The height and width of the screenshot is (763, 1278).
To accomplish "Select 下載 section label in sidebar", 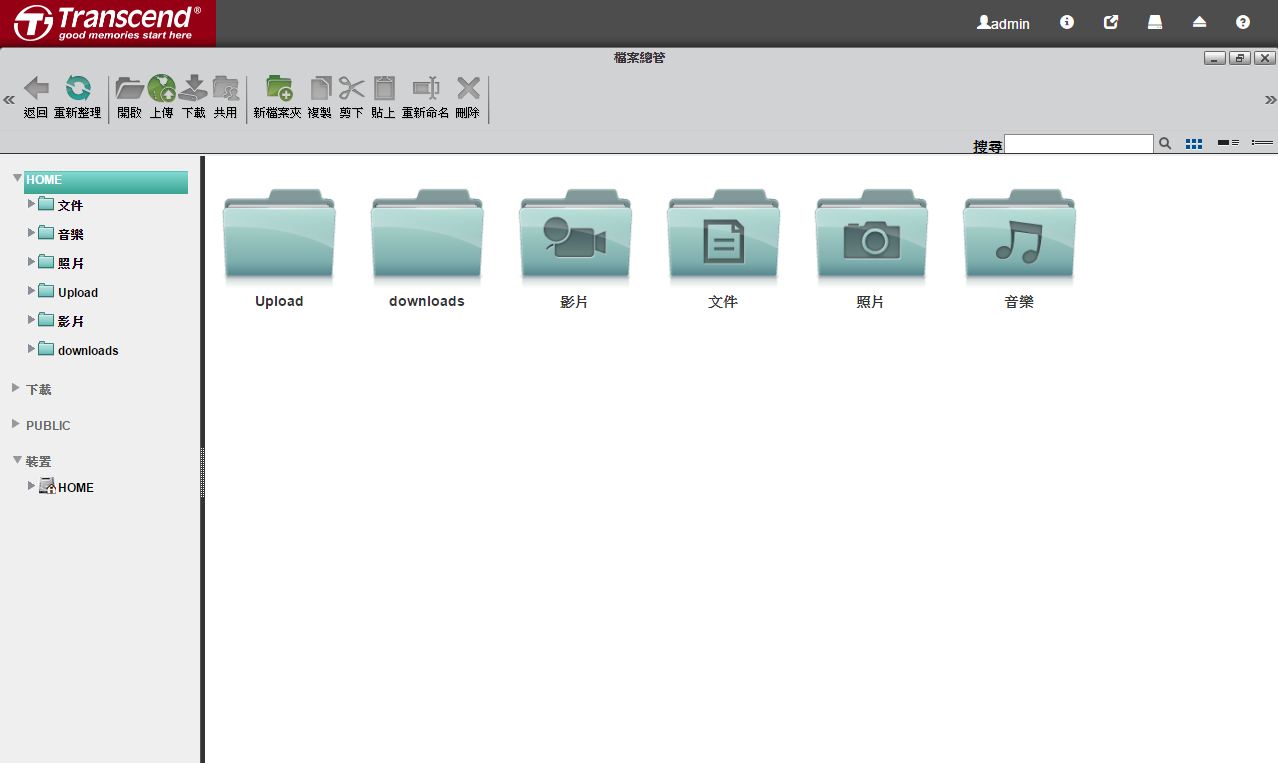I will click(x=38, y=390).
